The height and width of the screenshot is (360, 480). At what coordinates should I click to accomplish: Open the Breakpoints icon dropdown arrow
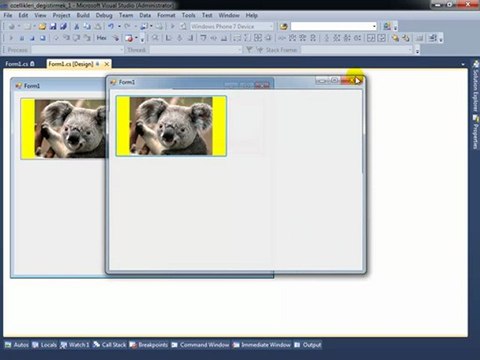coord(136,38)
